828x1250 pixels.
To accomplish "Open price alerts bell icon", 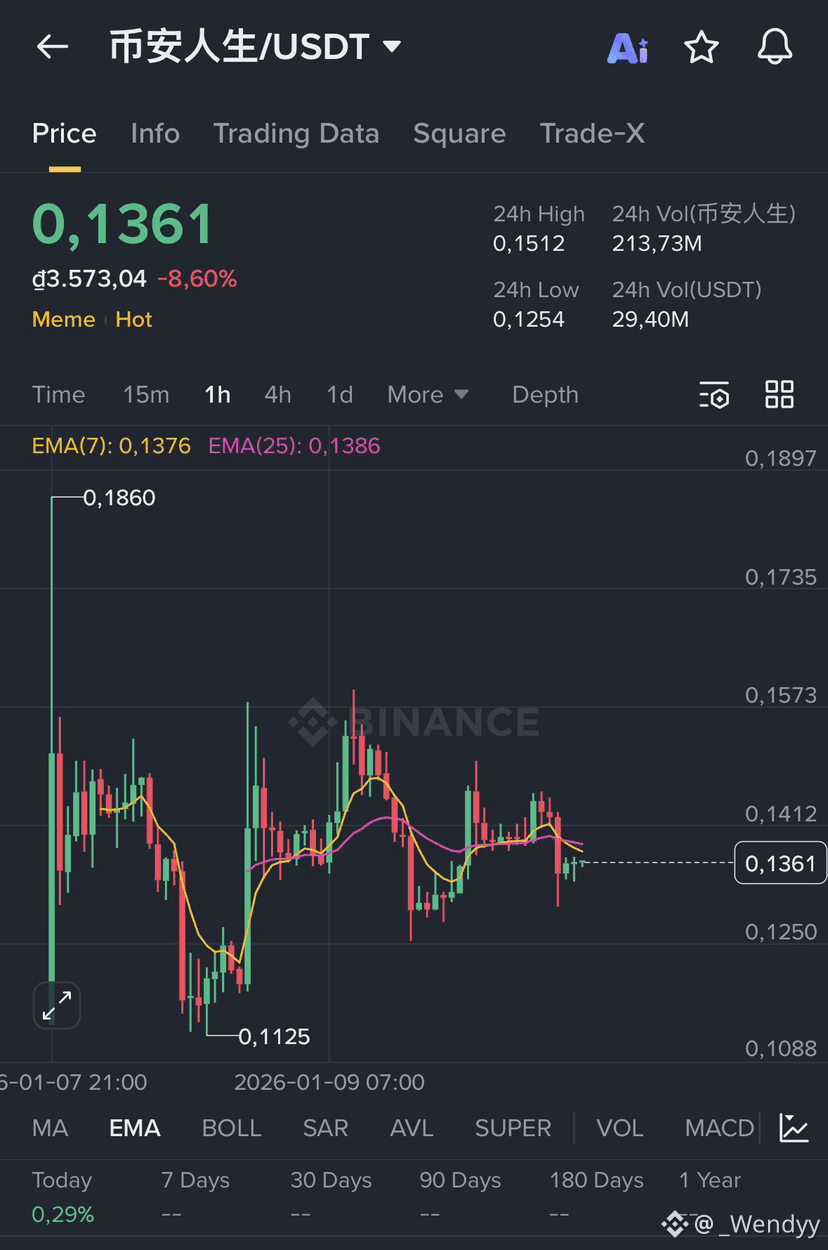I will click(x=775, y=47).
